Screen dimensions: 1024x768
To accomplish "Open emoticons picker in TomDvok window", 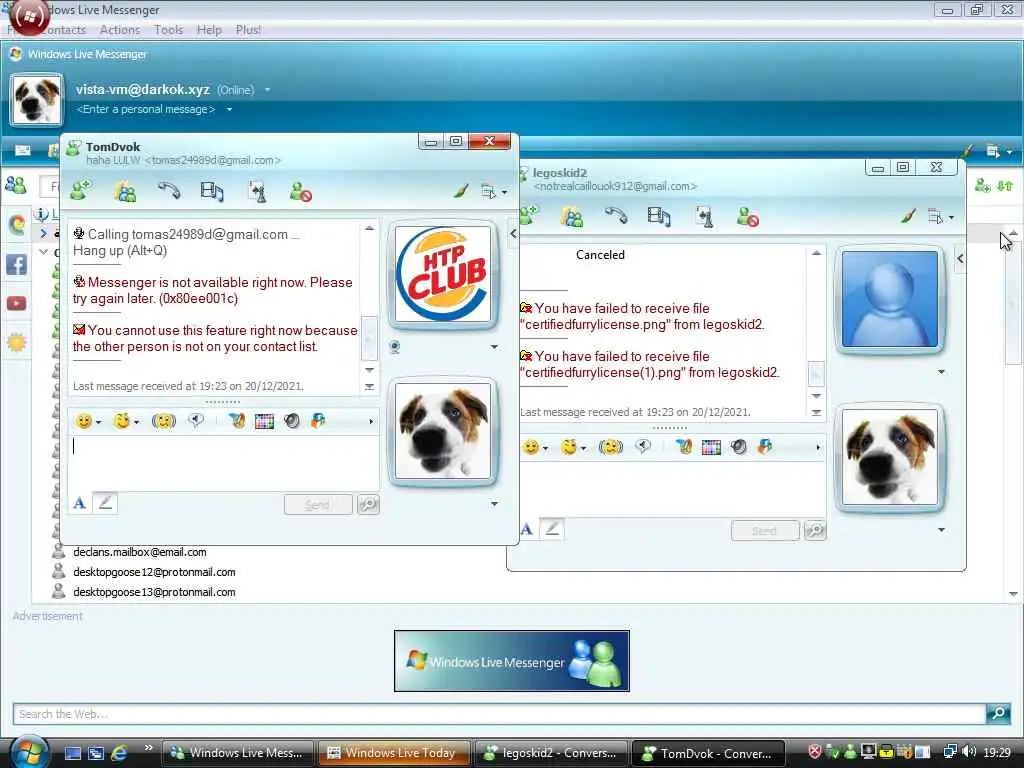I will pos(88,421).
